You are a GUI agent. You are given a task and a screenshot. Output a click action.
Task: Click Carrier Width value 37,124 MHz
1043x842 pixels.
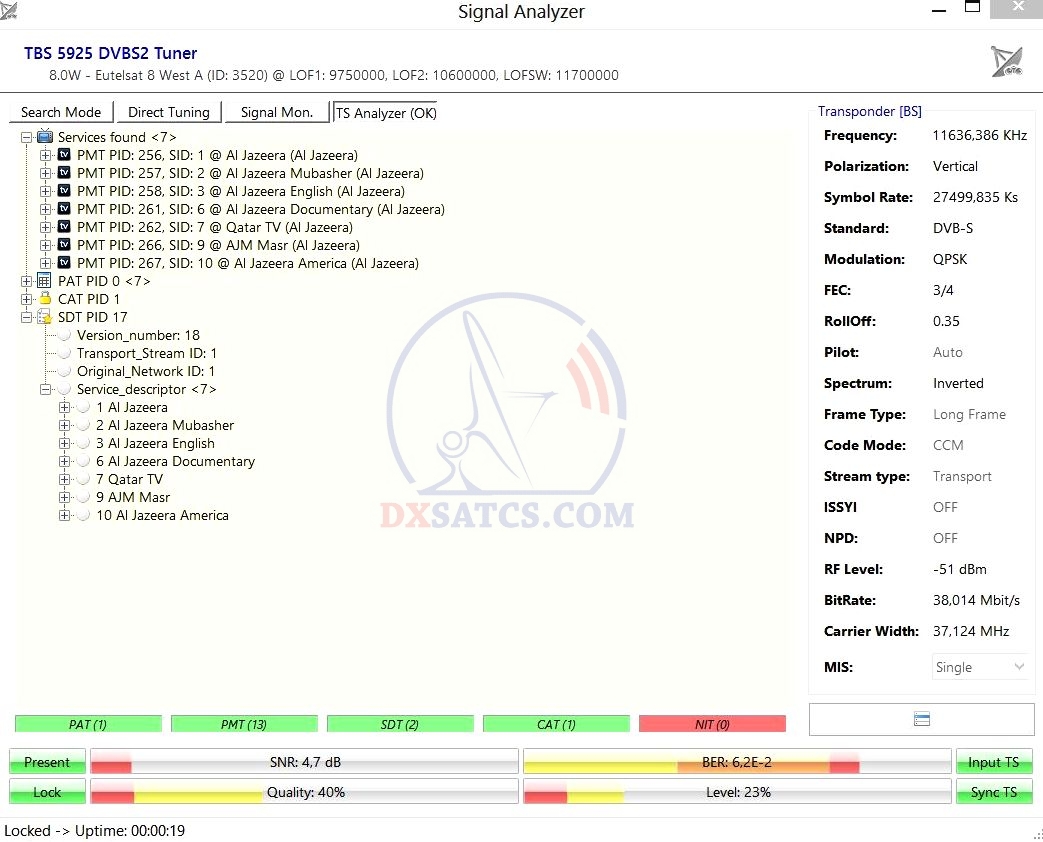(970, 631)
